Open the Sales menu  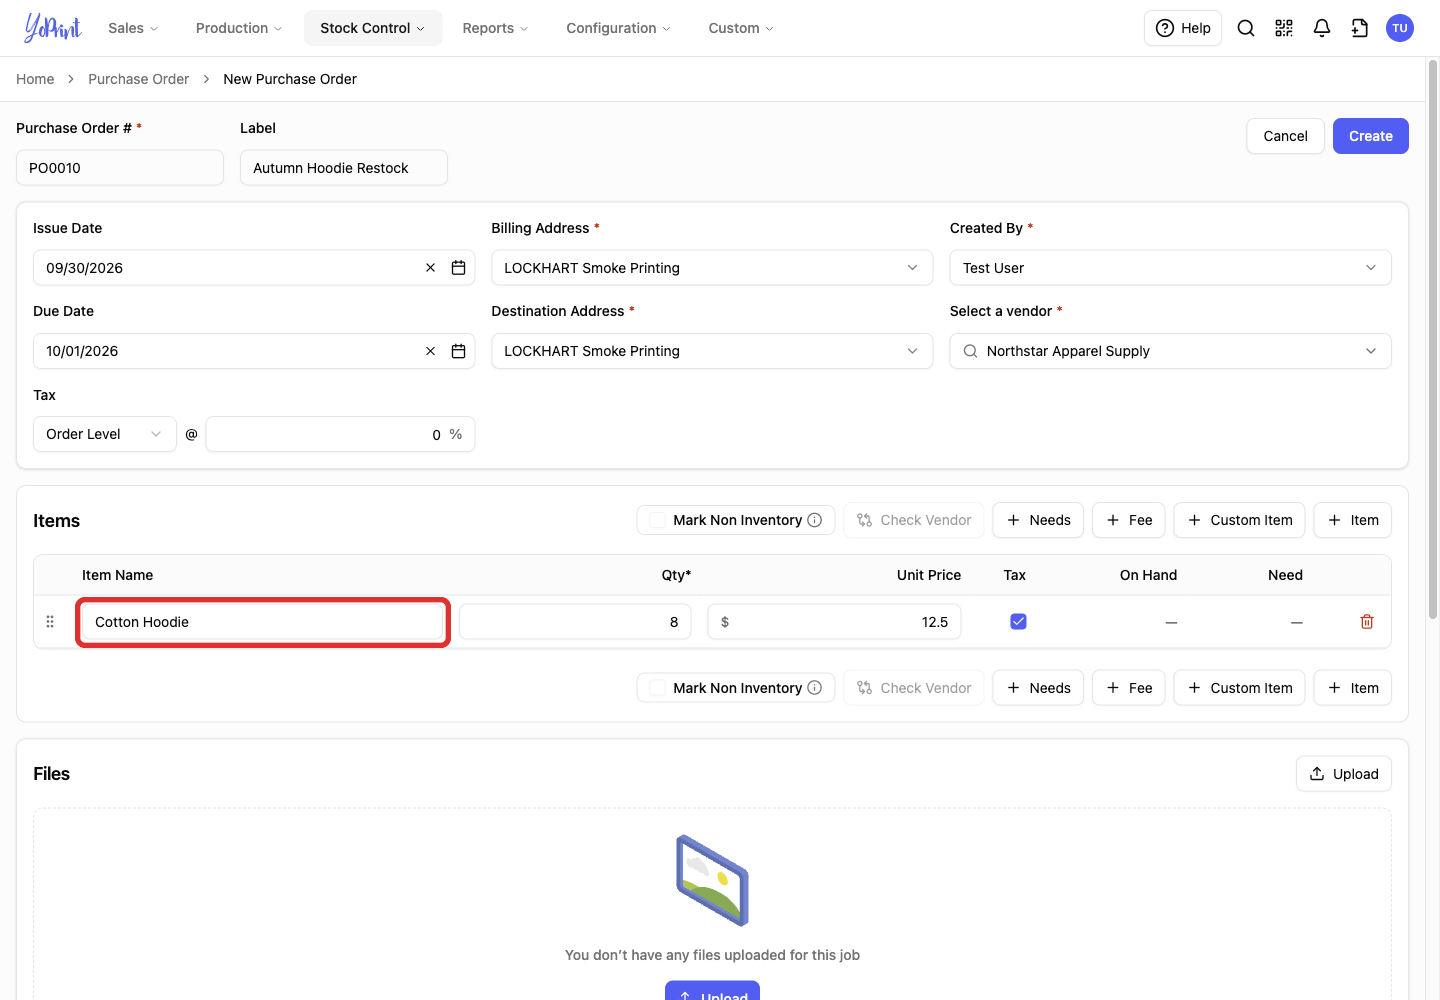point(133,28)
